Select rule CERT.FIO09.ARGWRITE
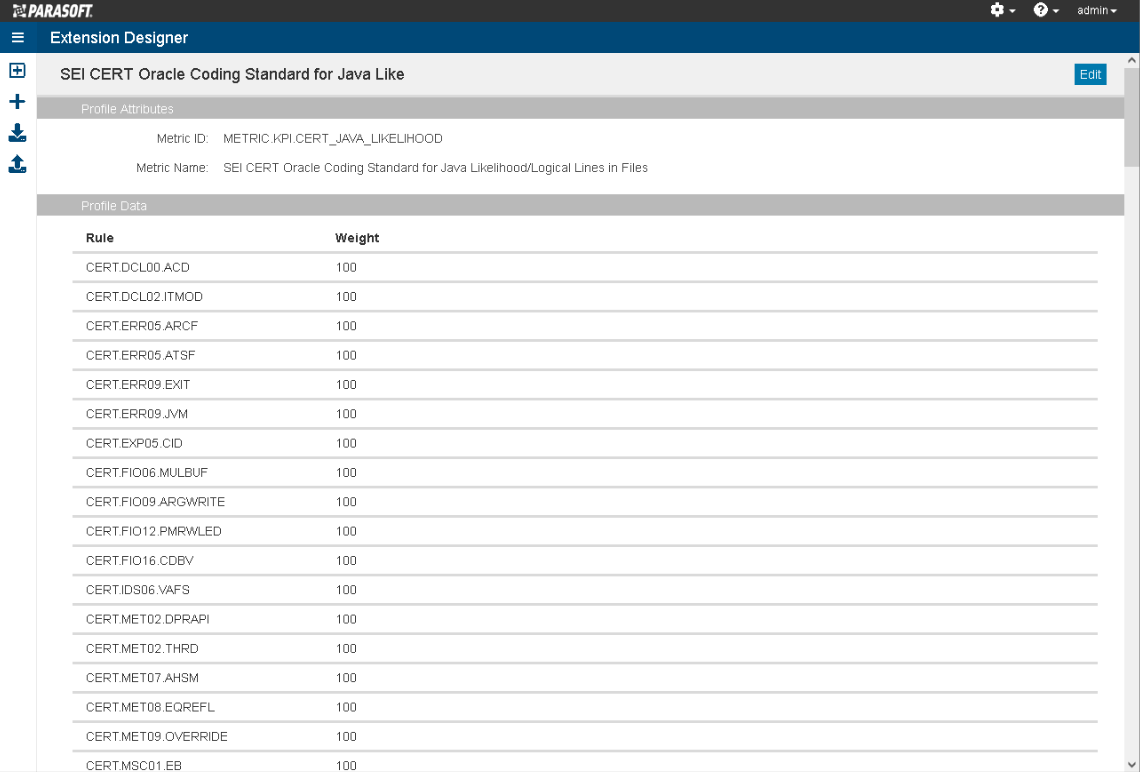 coord(156,502)
